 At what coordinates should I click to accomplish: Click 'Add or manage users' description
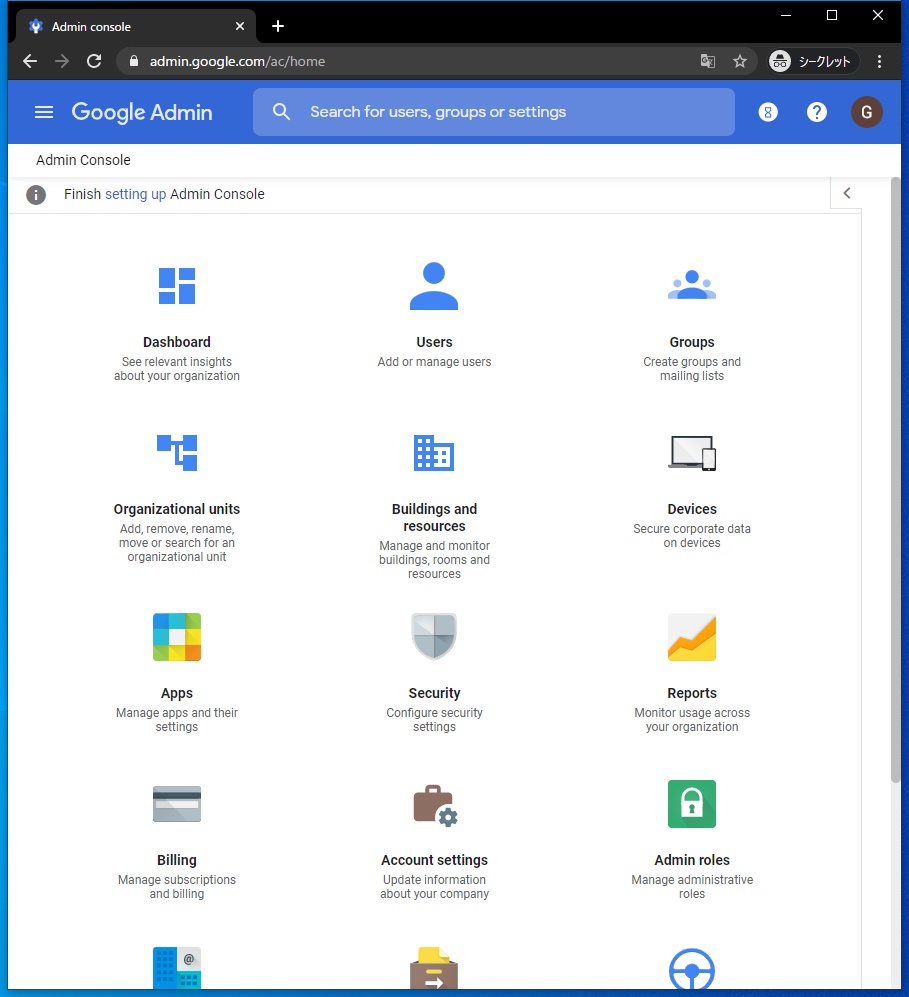(434, 362)
